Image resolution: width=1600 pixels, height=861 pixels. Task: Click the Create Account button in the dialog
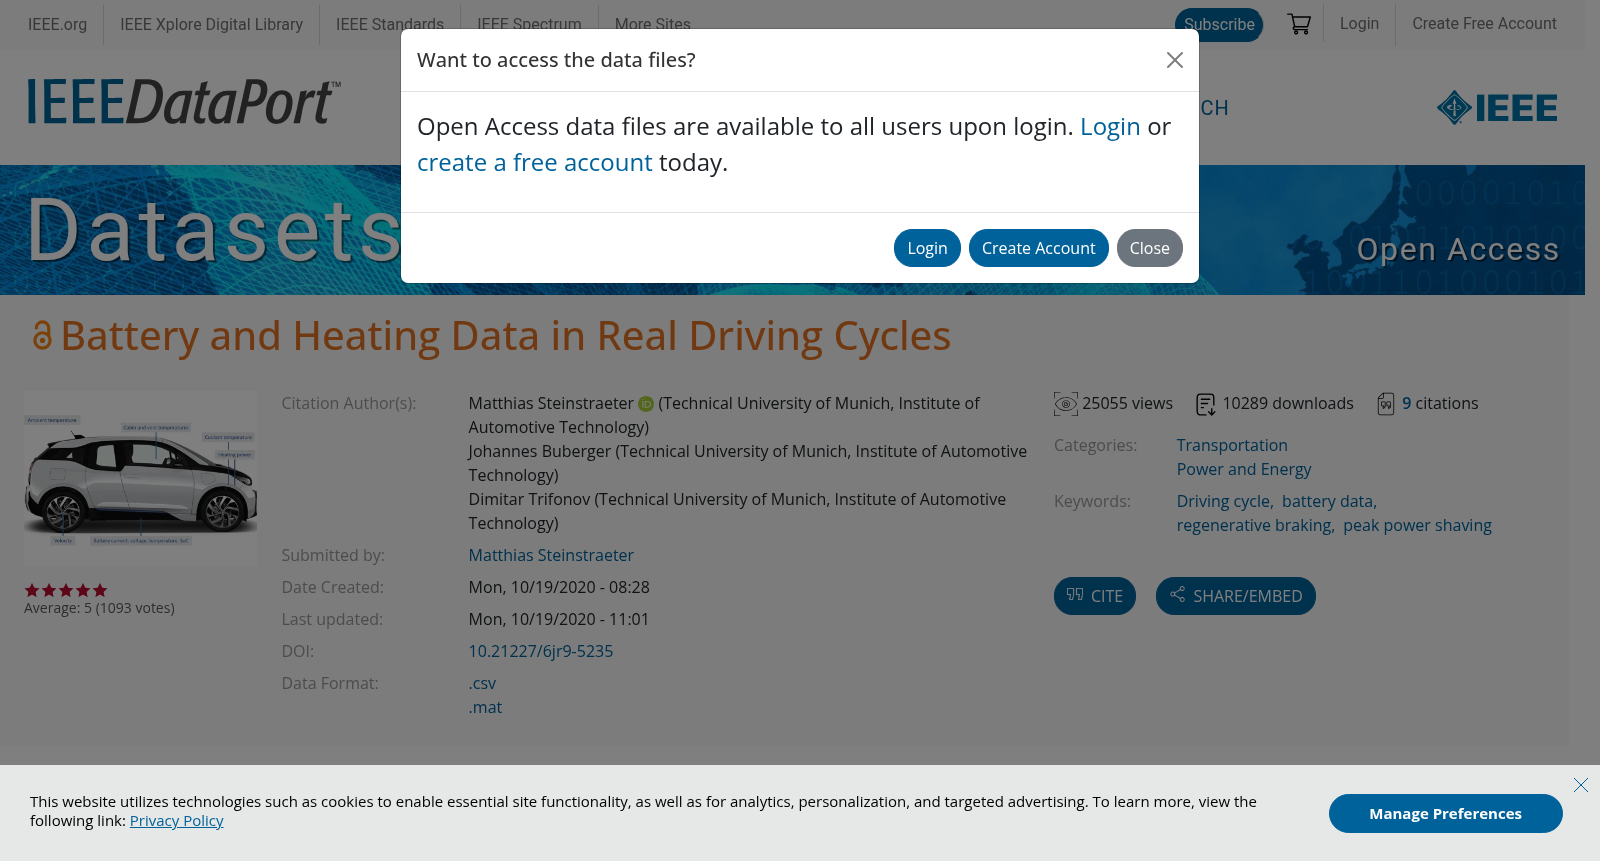click(1038, 248)
